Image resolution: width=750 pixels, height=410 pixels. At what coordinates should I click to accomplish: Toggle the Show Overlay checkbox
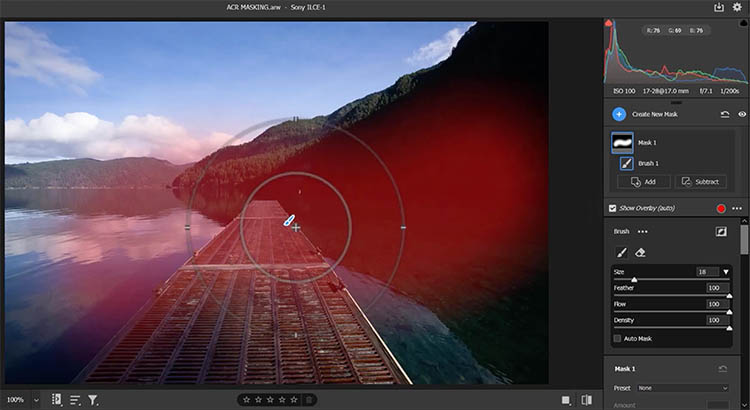click(613, 208)
